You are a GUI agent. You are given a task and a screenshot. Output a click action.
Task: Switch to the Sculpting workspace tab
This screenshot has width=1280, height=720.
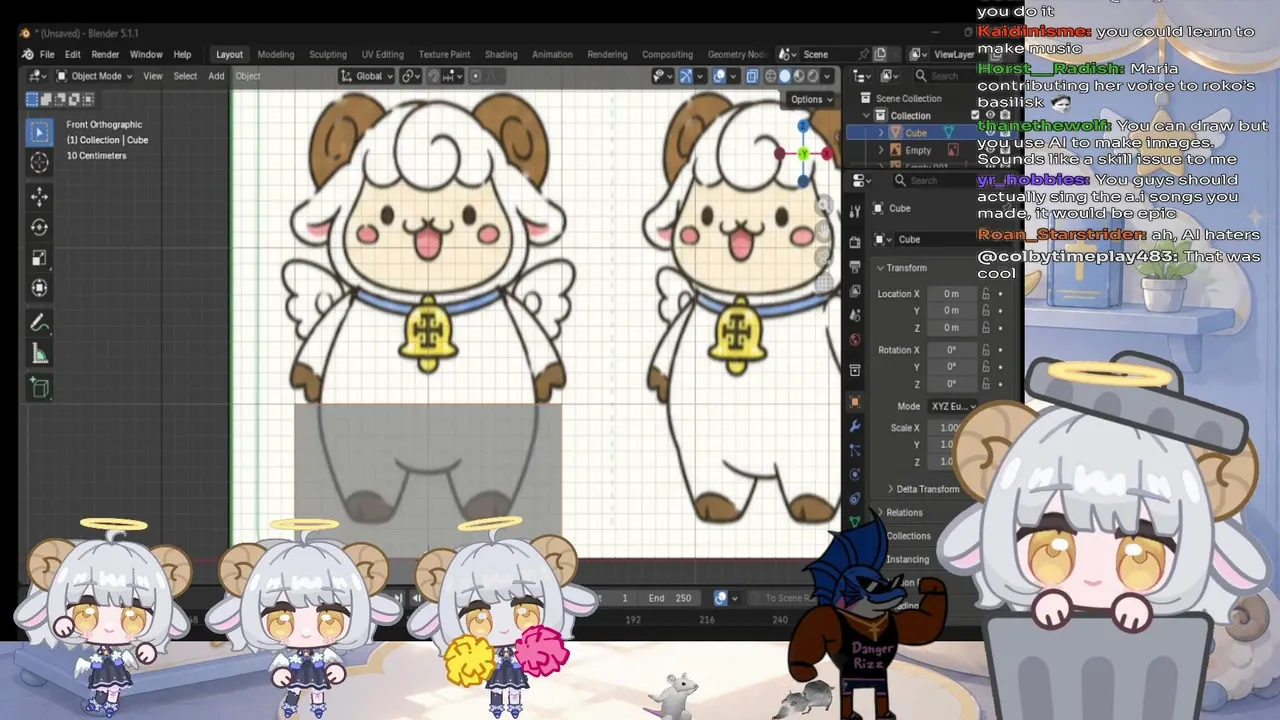[x=328, y=54]
